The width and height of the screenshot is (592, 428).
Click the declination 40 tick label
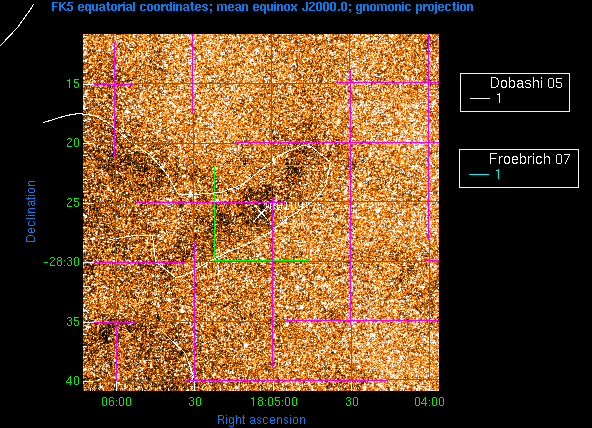click(x=73, y=381)
